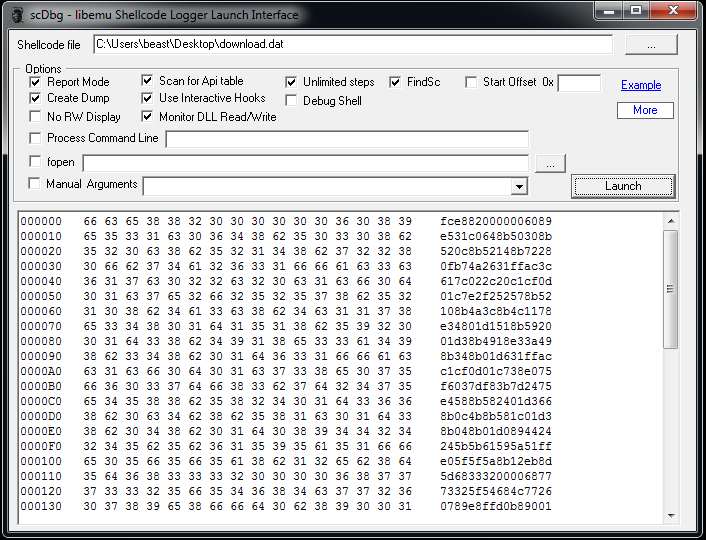Select offset 000100 row label
706x540 pixels.
pyautogui.click(x=41, y=461)
